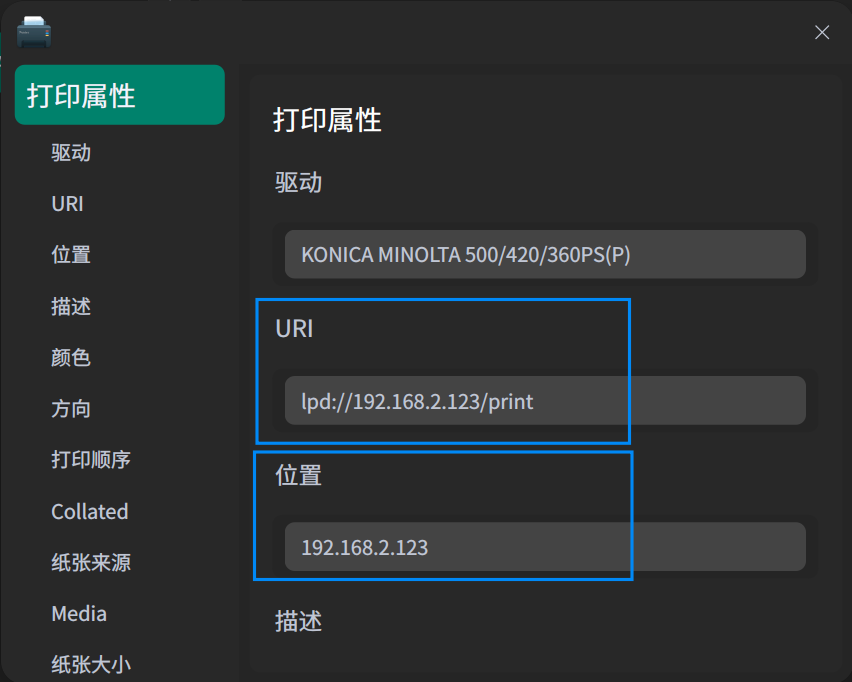This screenshot has width=852, height=682.
Task: Choose 颜色 in the sidebar
Action: pos(71,357)
